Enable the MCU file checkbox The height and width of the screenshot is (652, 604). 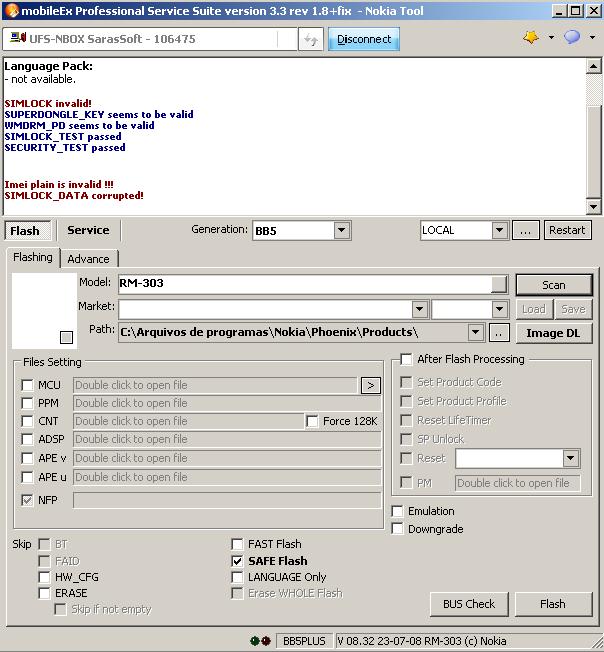[28, 385]
